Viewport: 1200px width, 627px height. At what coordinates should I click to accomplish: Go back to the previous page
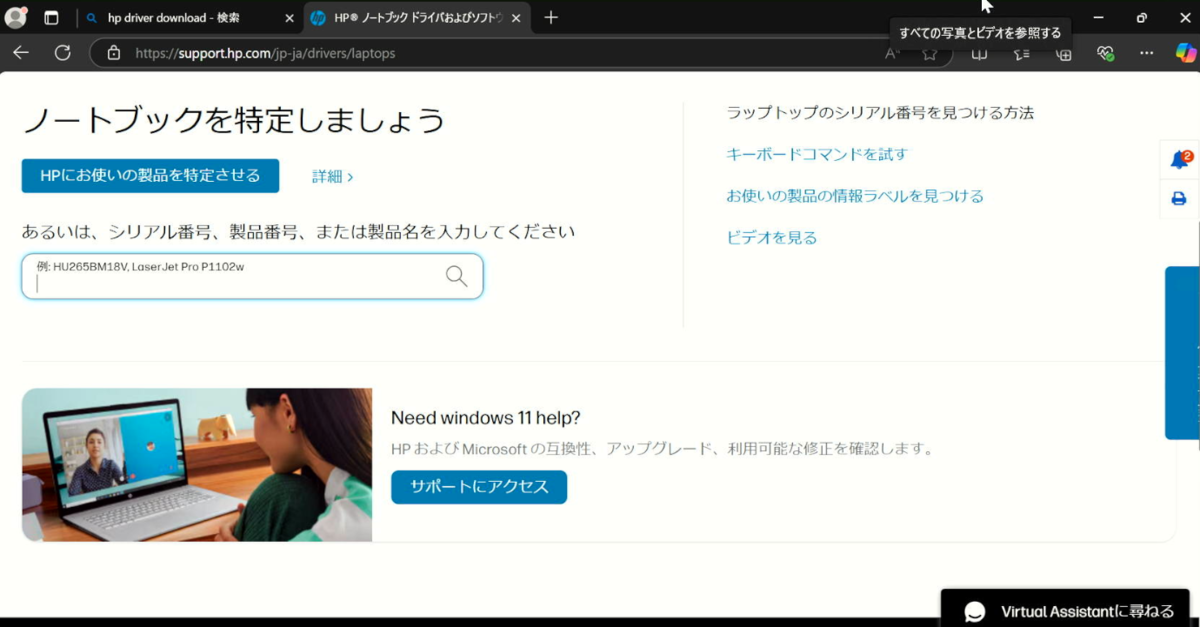tap(21, 53)
